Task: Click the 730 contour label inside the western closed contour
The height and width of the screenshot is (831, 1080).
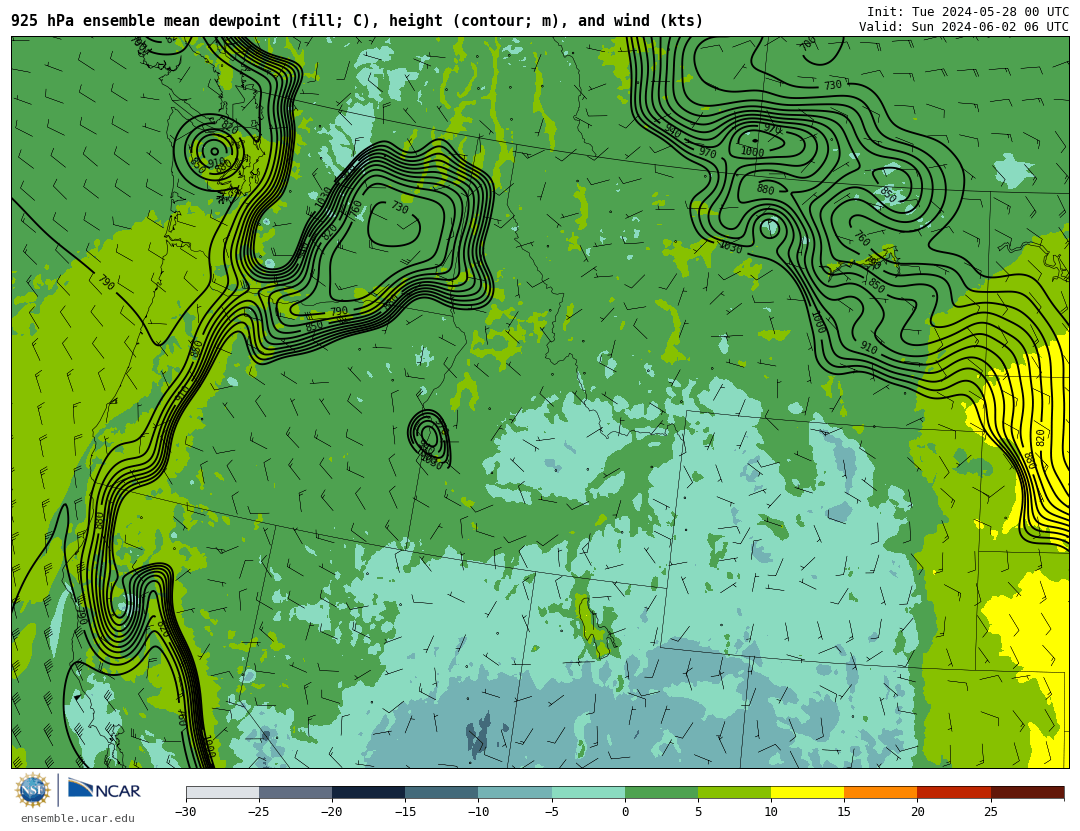Action: click(x=399, y=207)
